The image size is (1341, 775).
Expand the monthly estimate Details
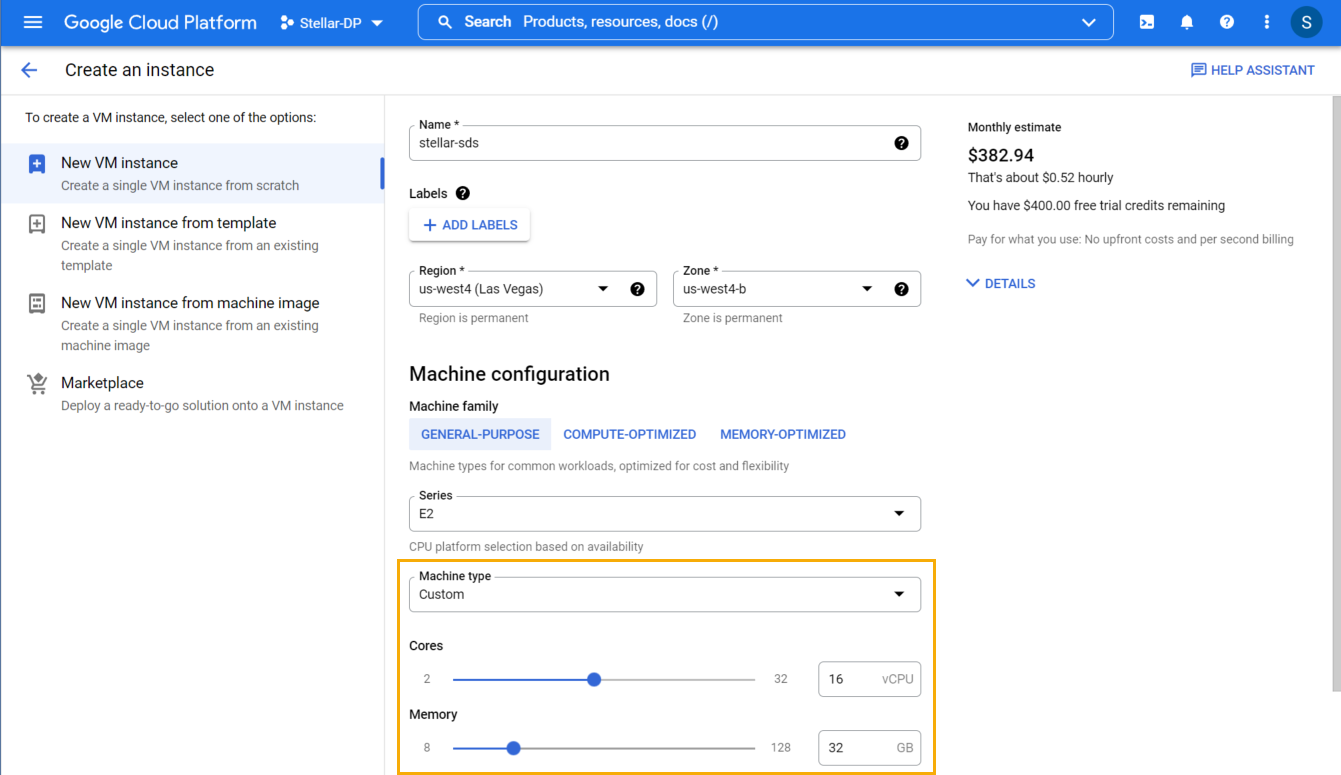[1000, 283]
